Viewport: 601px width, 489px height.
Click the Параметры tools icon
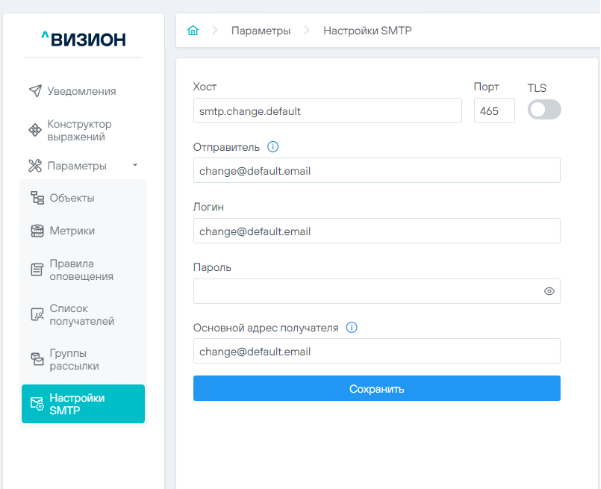[35, 166]
